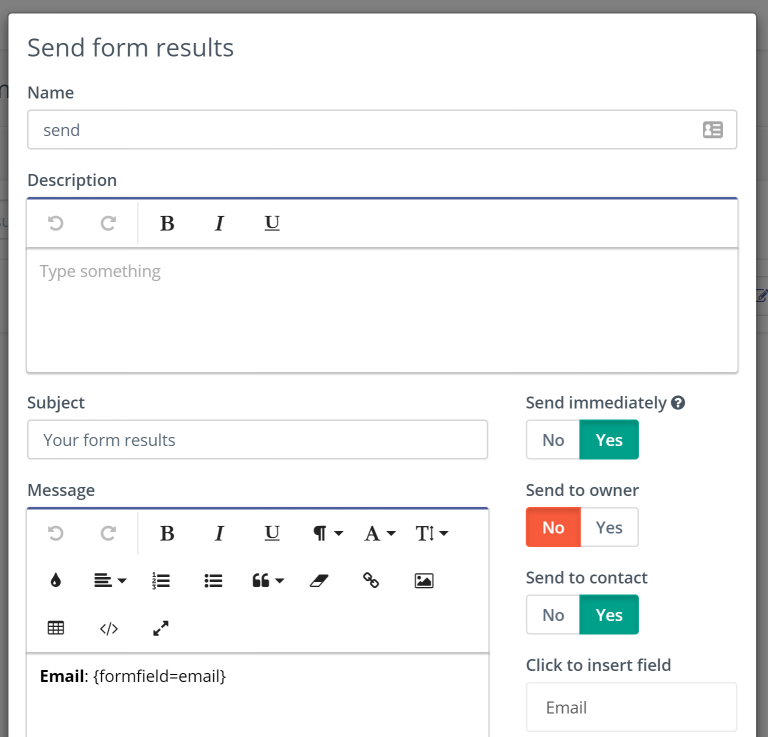Click the ordered list icon in Message toolbar
The width and height of the screenshot is (768, 737).
(161, 580)
